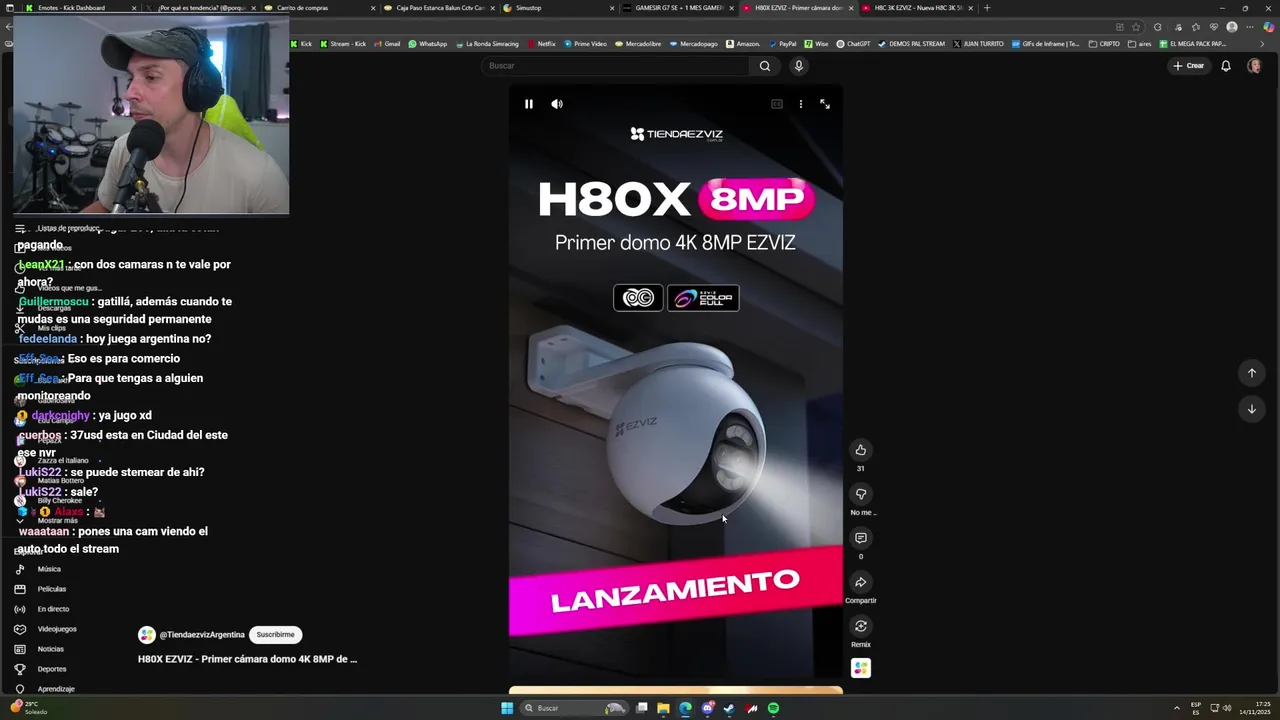
Task: Open the @TiendaezvizArgentina channel link
Action: coord(202,635)
